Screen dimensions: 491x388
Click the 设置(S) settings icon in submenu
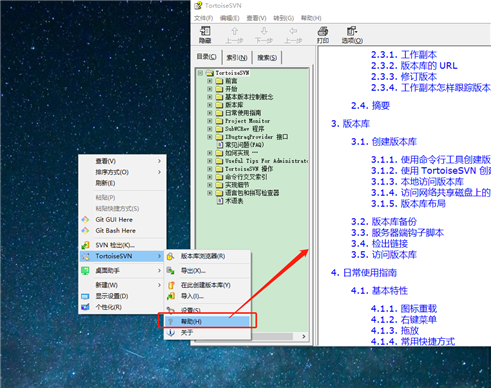click(x=170, y=310)
